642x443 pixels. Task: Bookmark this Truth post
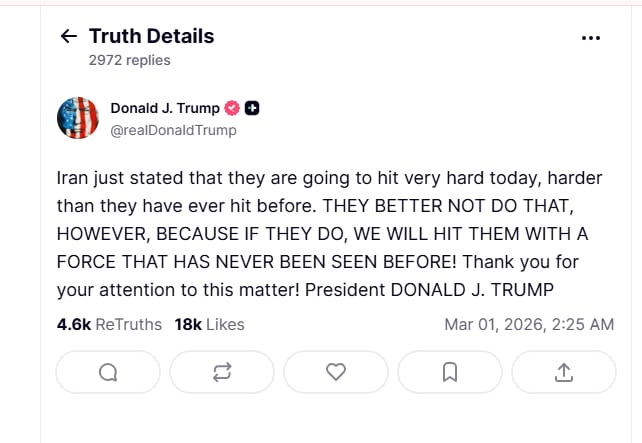click(x=450, y=372)
